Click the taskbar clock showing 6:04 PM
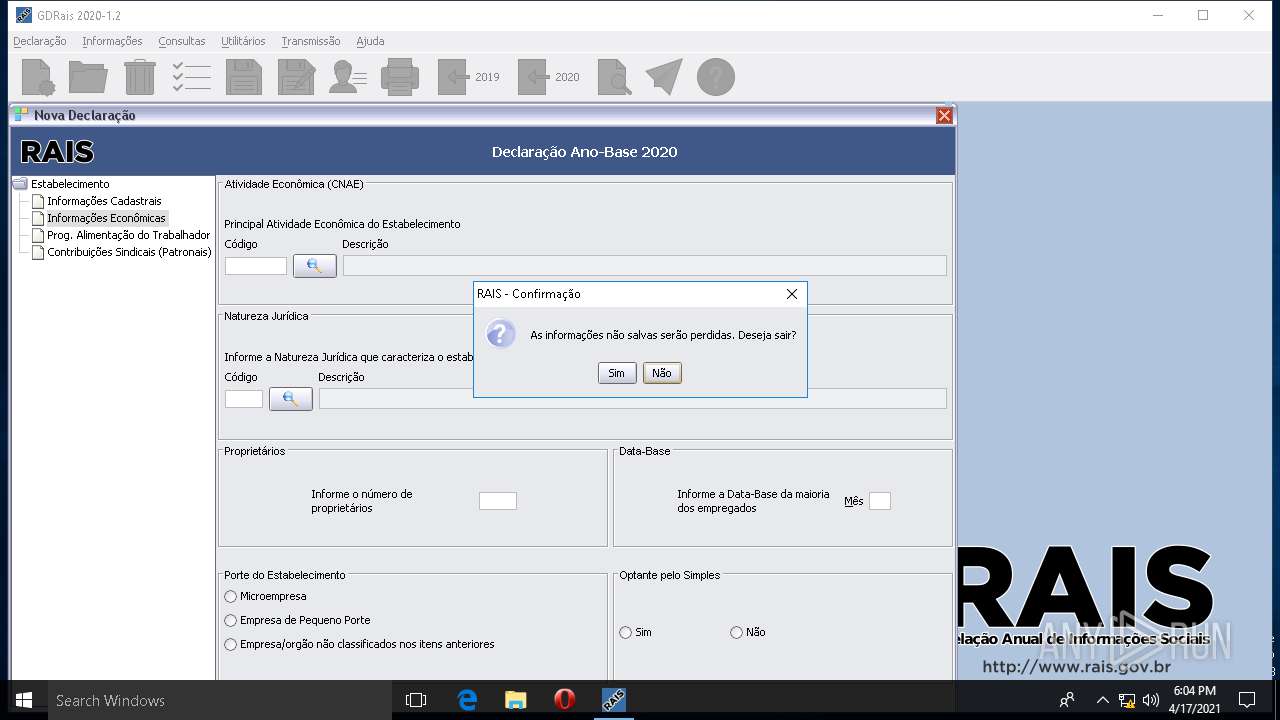Screen dimensions: 1280x720 [x=1195, y=700]
